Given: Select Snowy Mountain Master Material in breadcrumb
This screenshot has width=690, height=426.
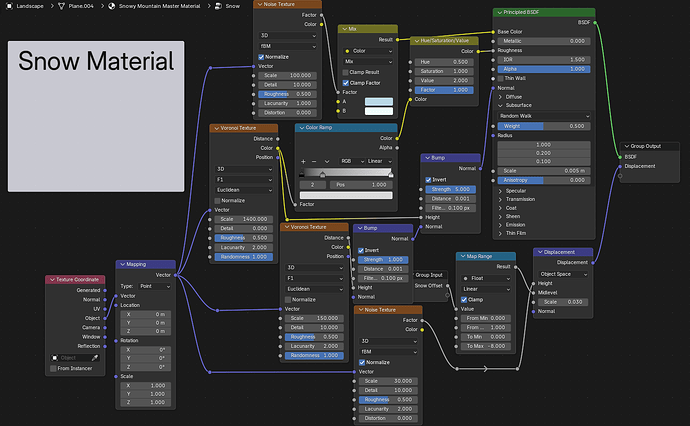Looking at the screenshot, I should (159, 6).
